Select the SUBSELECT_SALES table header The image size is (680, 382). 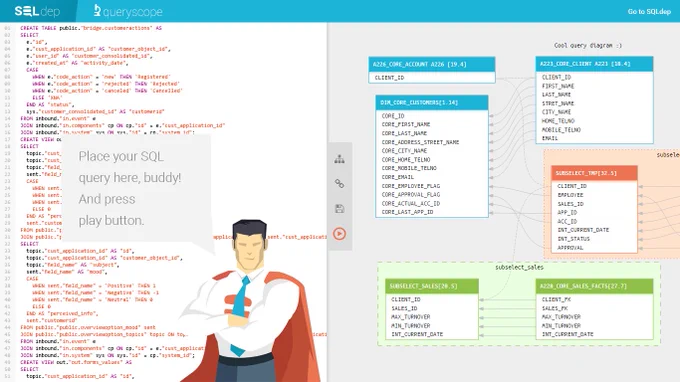coord(432,286)
